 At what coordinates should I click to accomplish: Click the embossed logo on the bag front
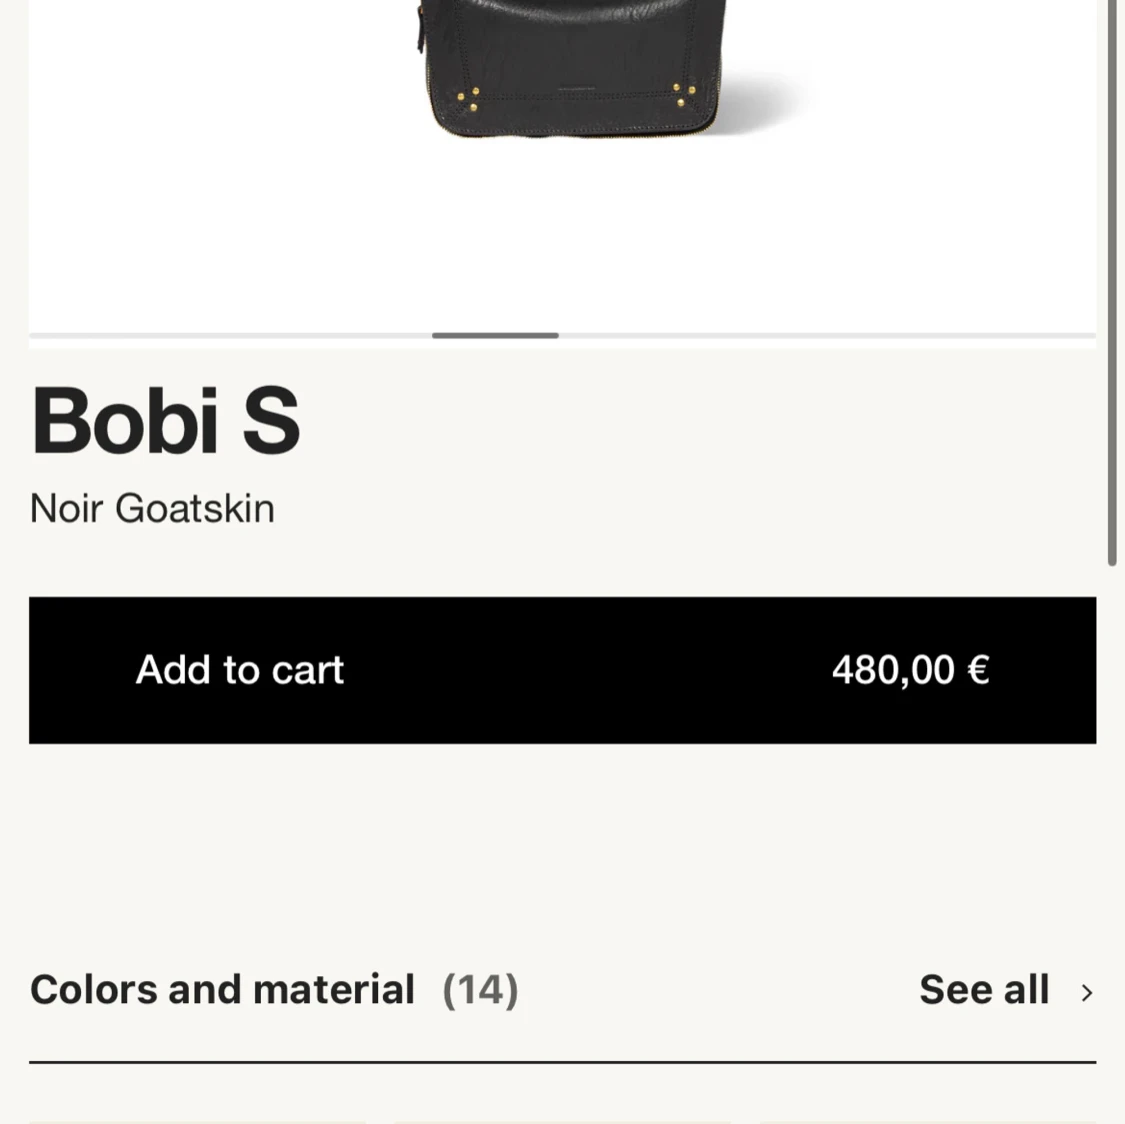(x=575, y=90)
